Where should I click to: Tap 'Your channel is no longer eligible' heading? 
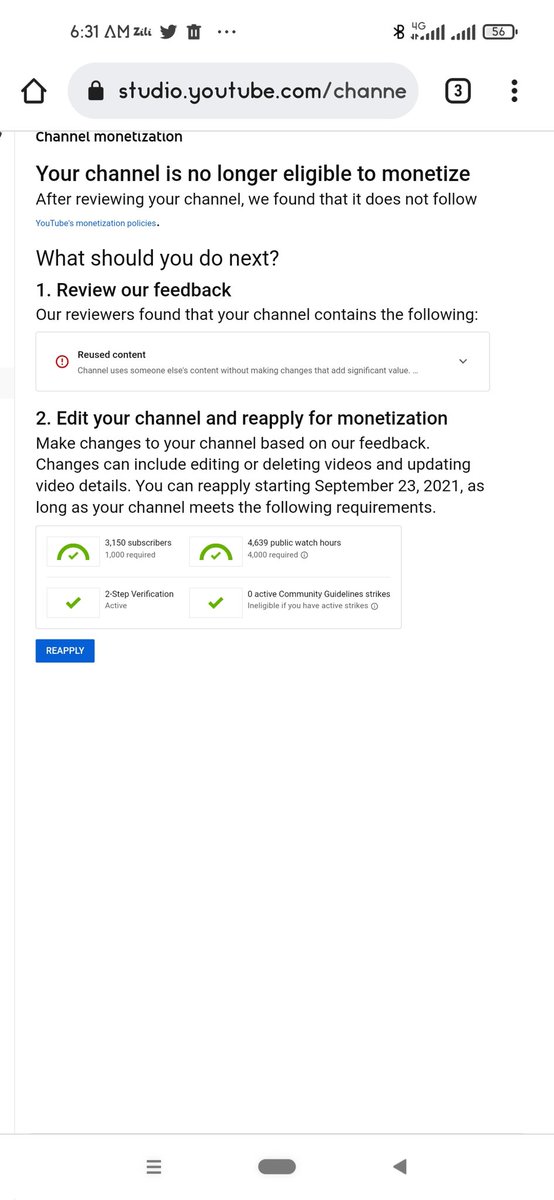(x=253, y=173)
